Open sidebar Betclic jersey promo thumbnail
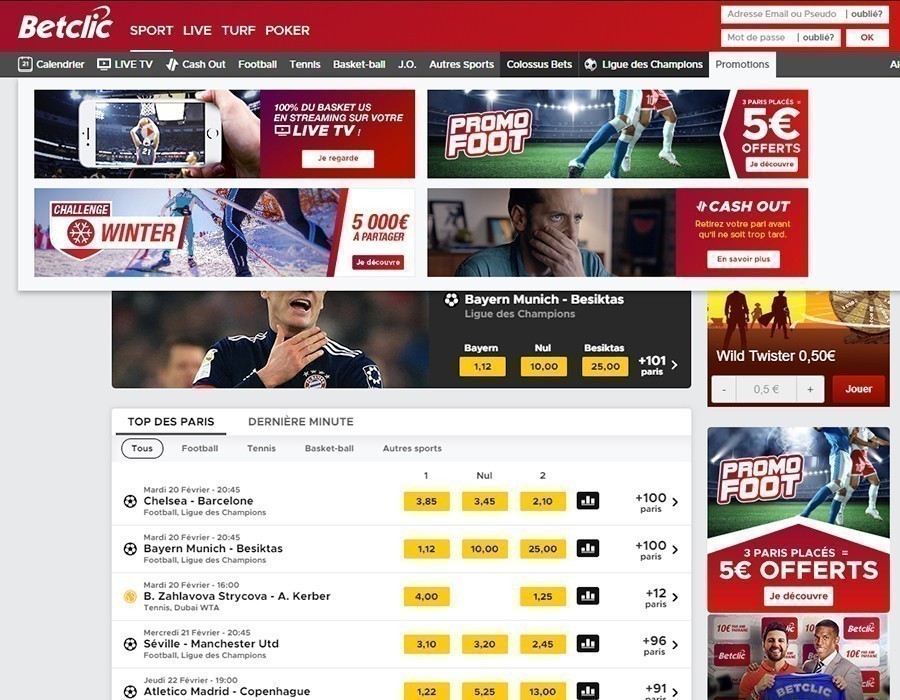Image resolution: width=900 pixels, height=700 pixels. pos(798,658)
